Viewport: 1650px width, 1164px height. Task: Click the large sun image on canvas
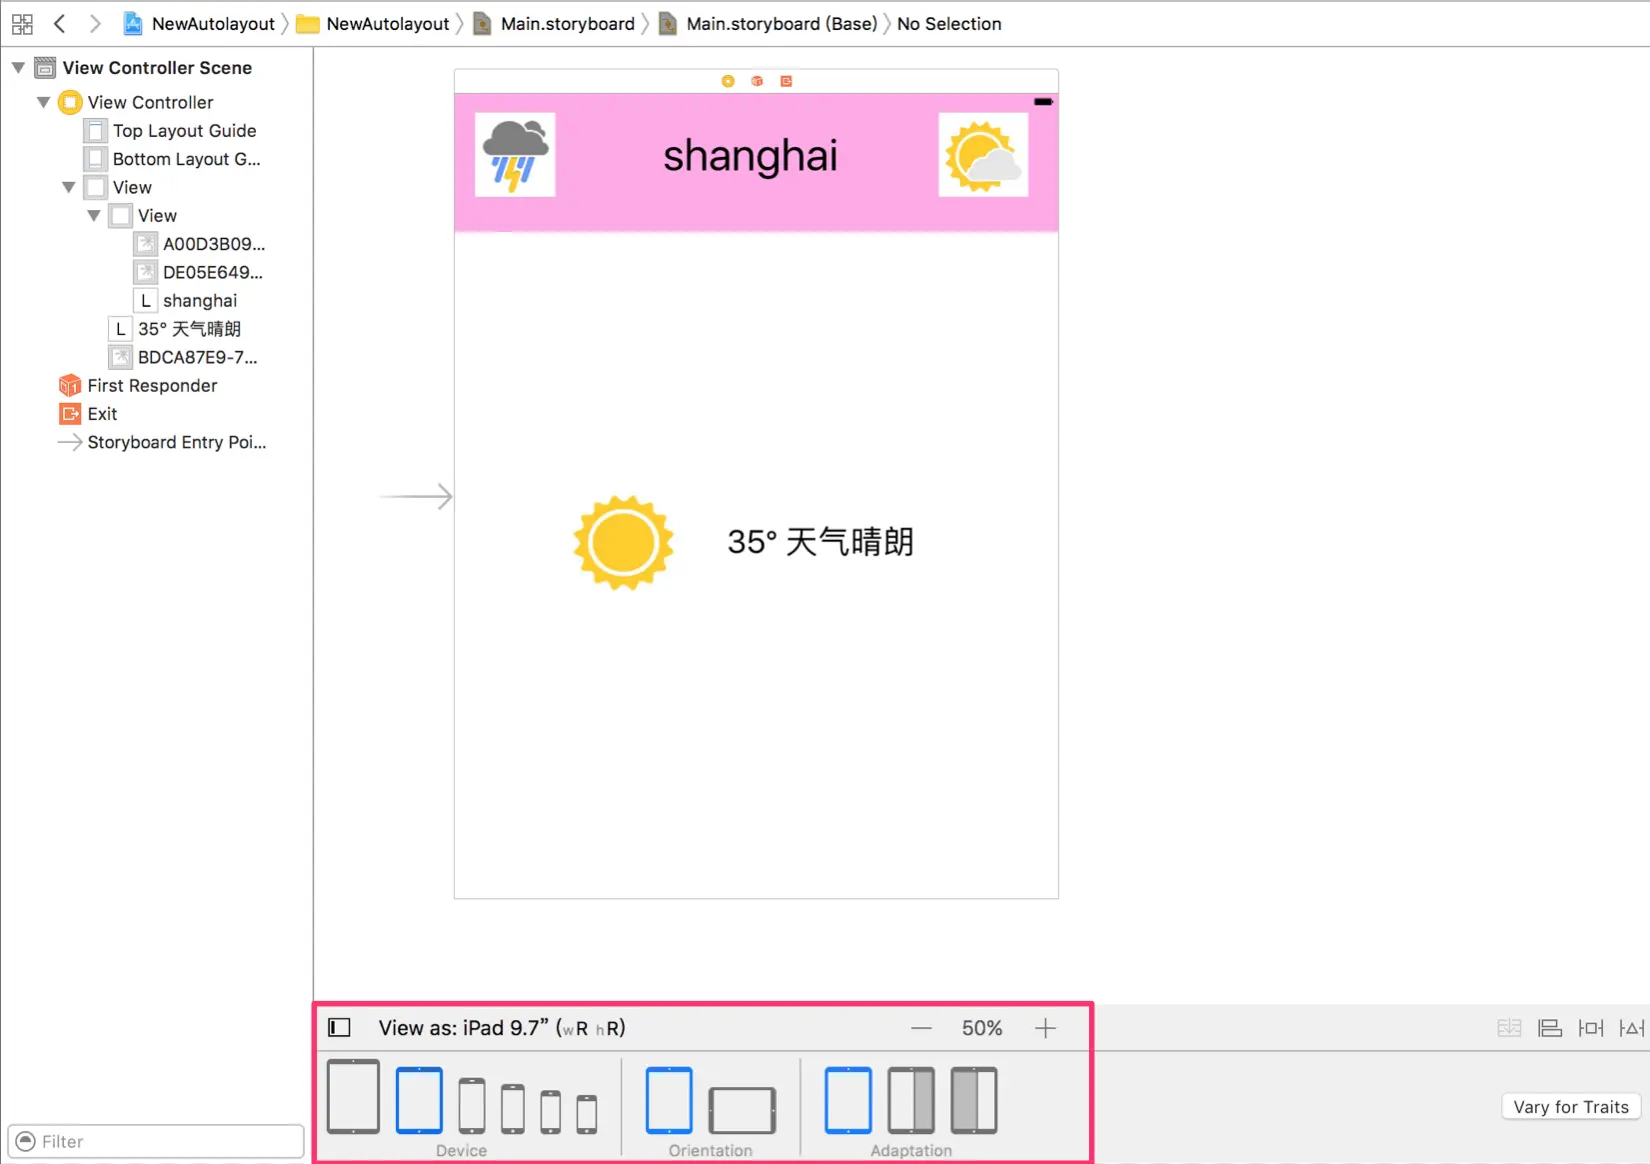click(x=623, y=543)
